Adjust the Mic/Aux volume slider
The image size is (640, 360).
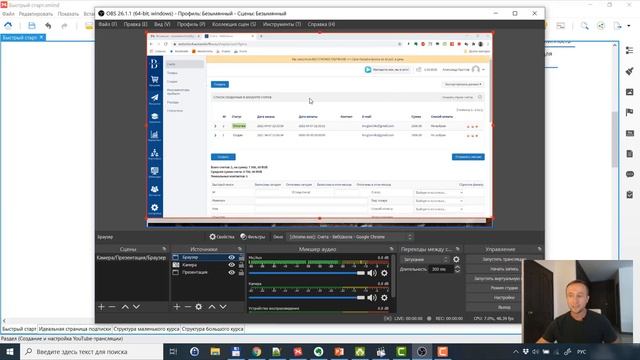[307, 273]
